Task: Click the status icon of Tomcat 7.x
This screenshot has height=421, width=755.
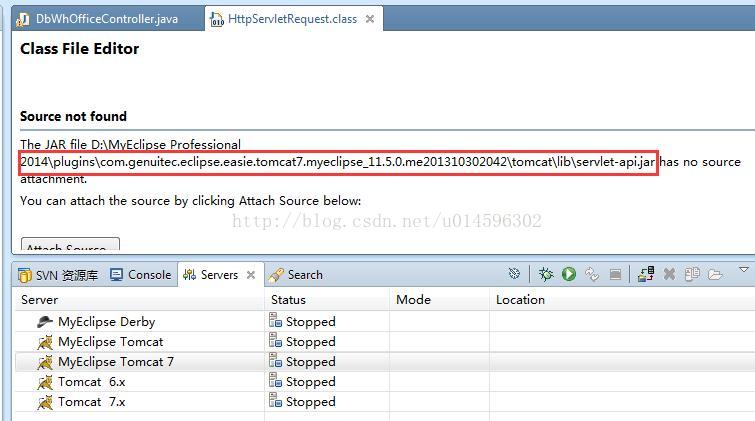Action: (275, 400)
